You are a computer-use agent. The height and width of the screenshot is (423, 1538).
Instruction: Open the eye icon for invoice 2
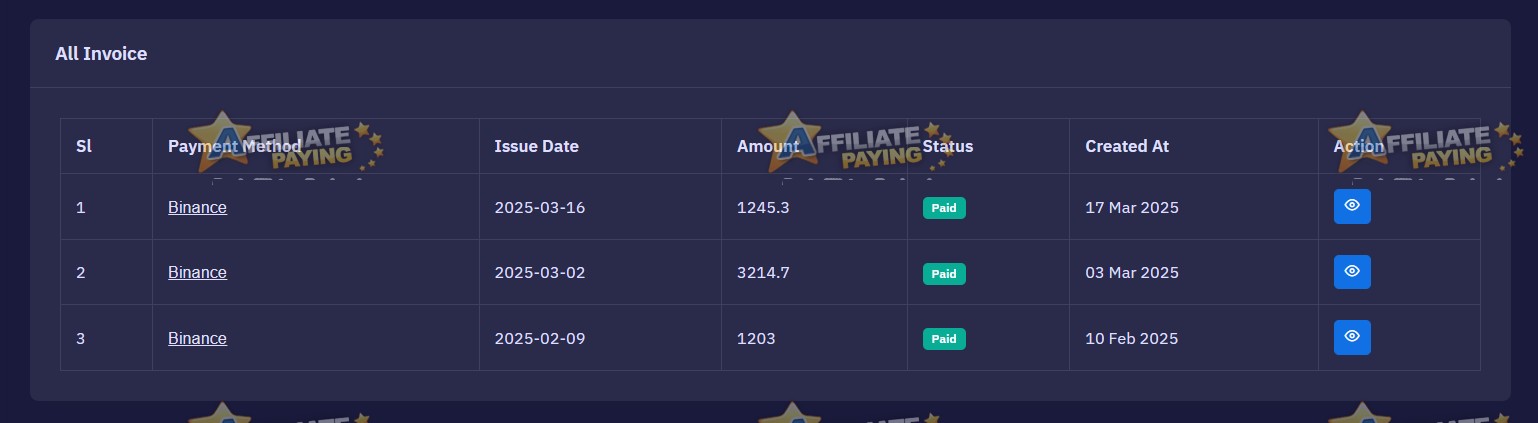tap(1352, 272)
